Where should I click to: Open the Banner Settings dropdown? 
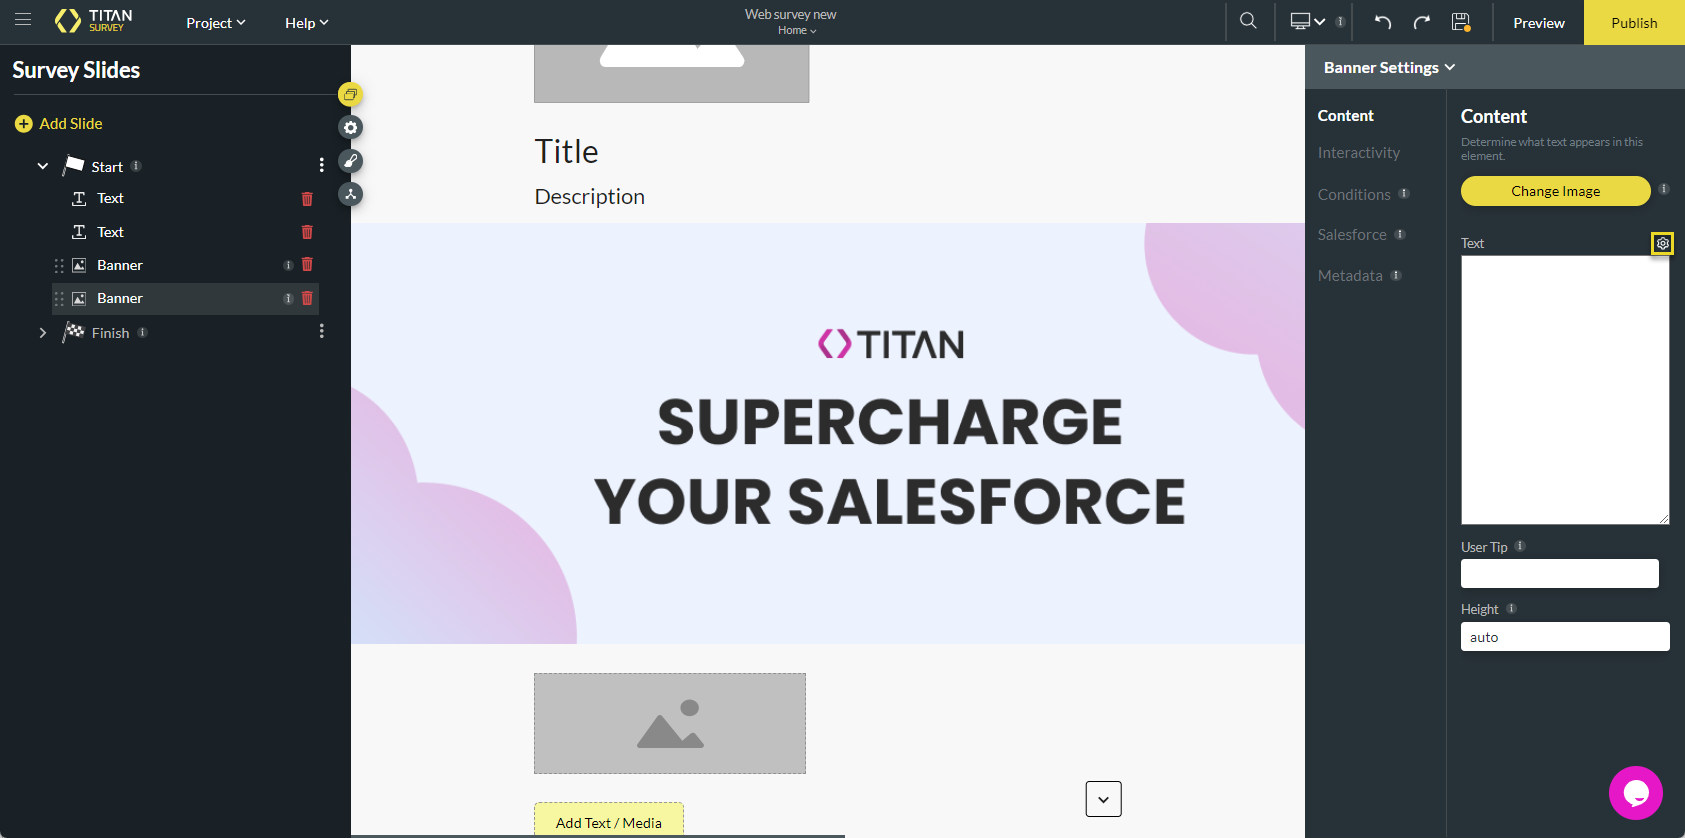[x=1389, y=67]
